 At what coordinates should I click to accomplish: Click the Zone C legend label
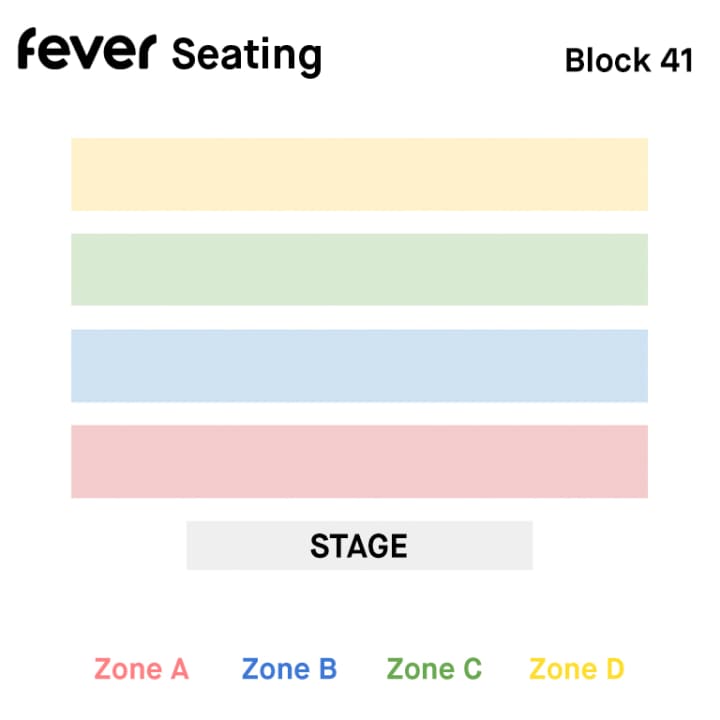434,669
